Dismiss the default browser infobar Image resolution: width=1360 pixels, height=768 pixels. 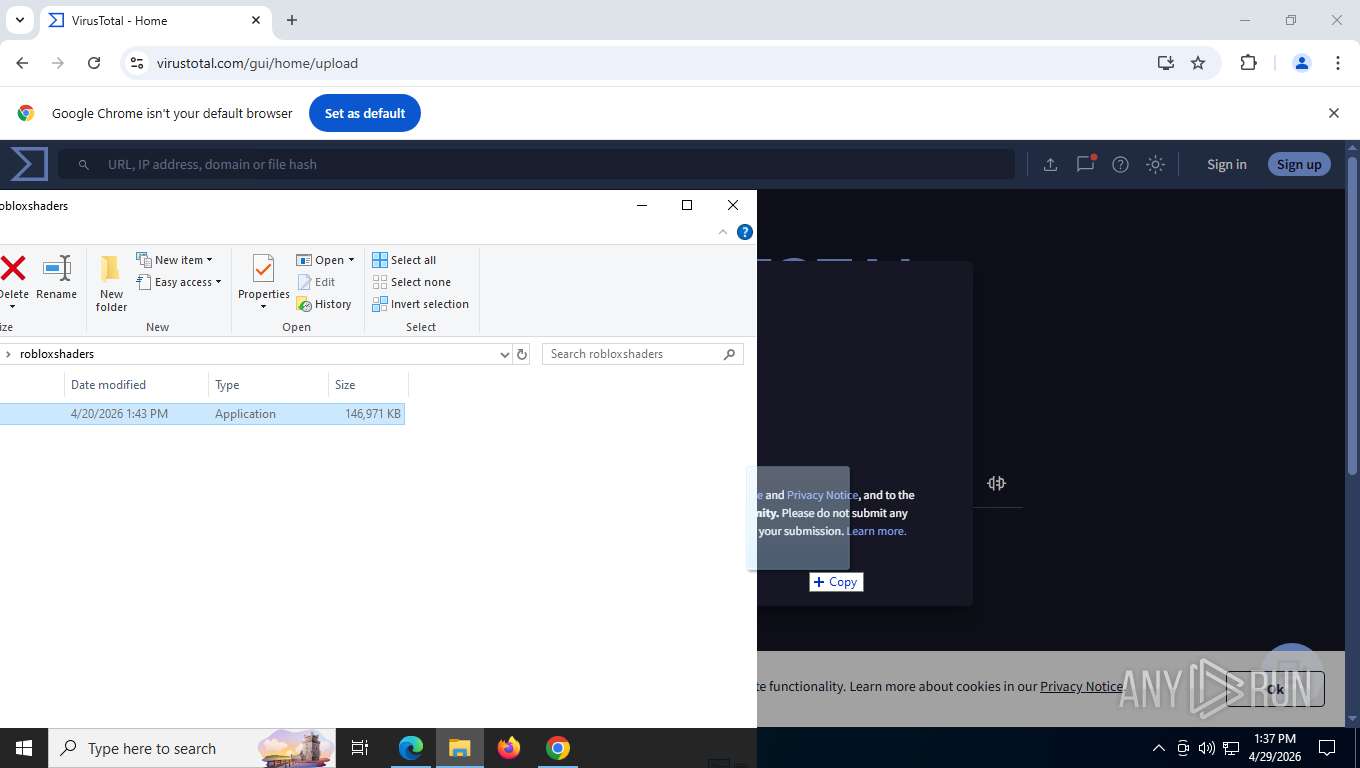[x=1333, y=113]
